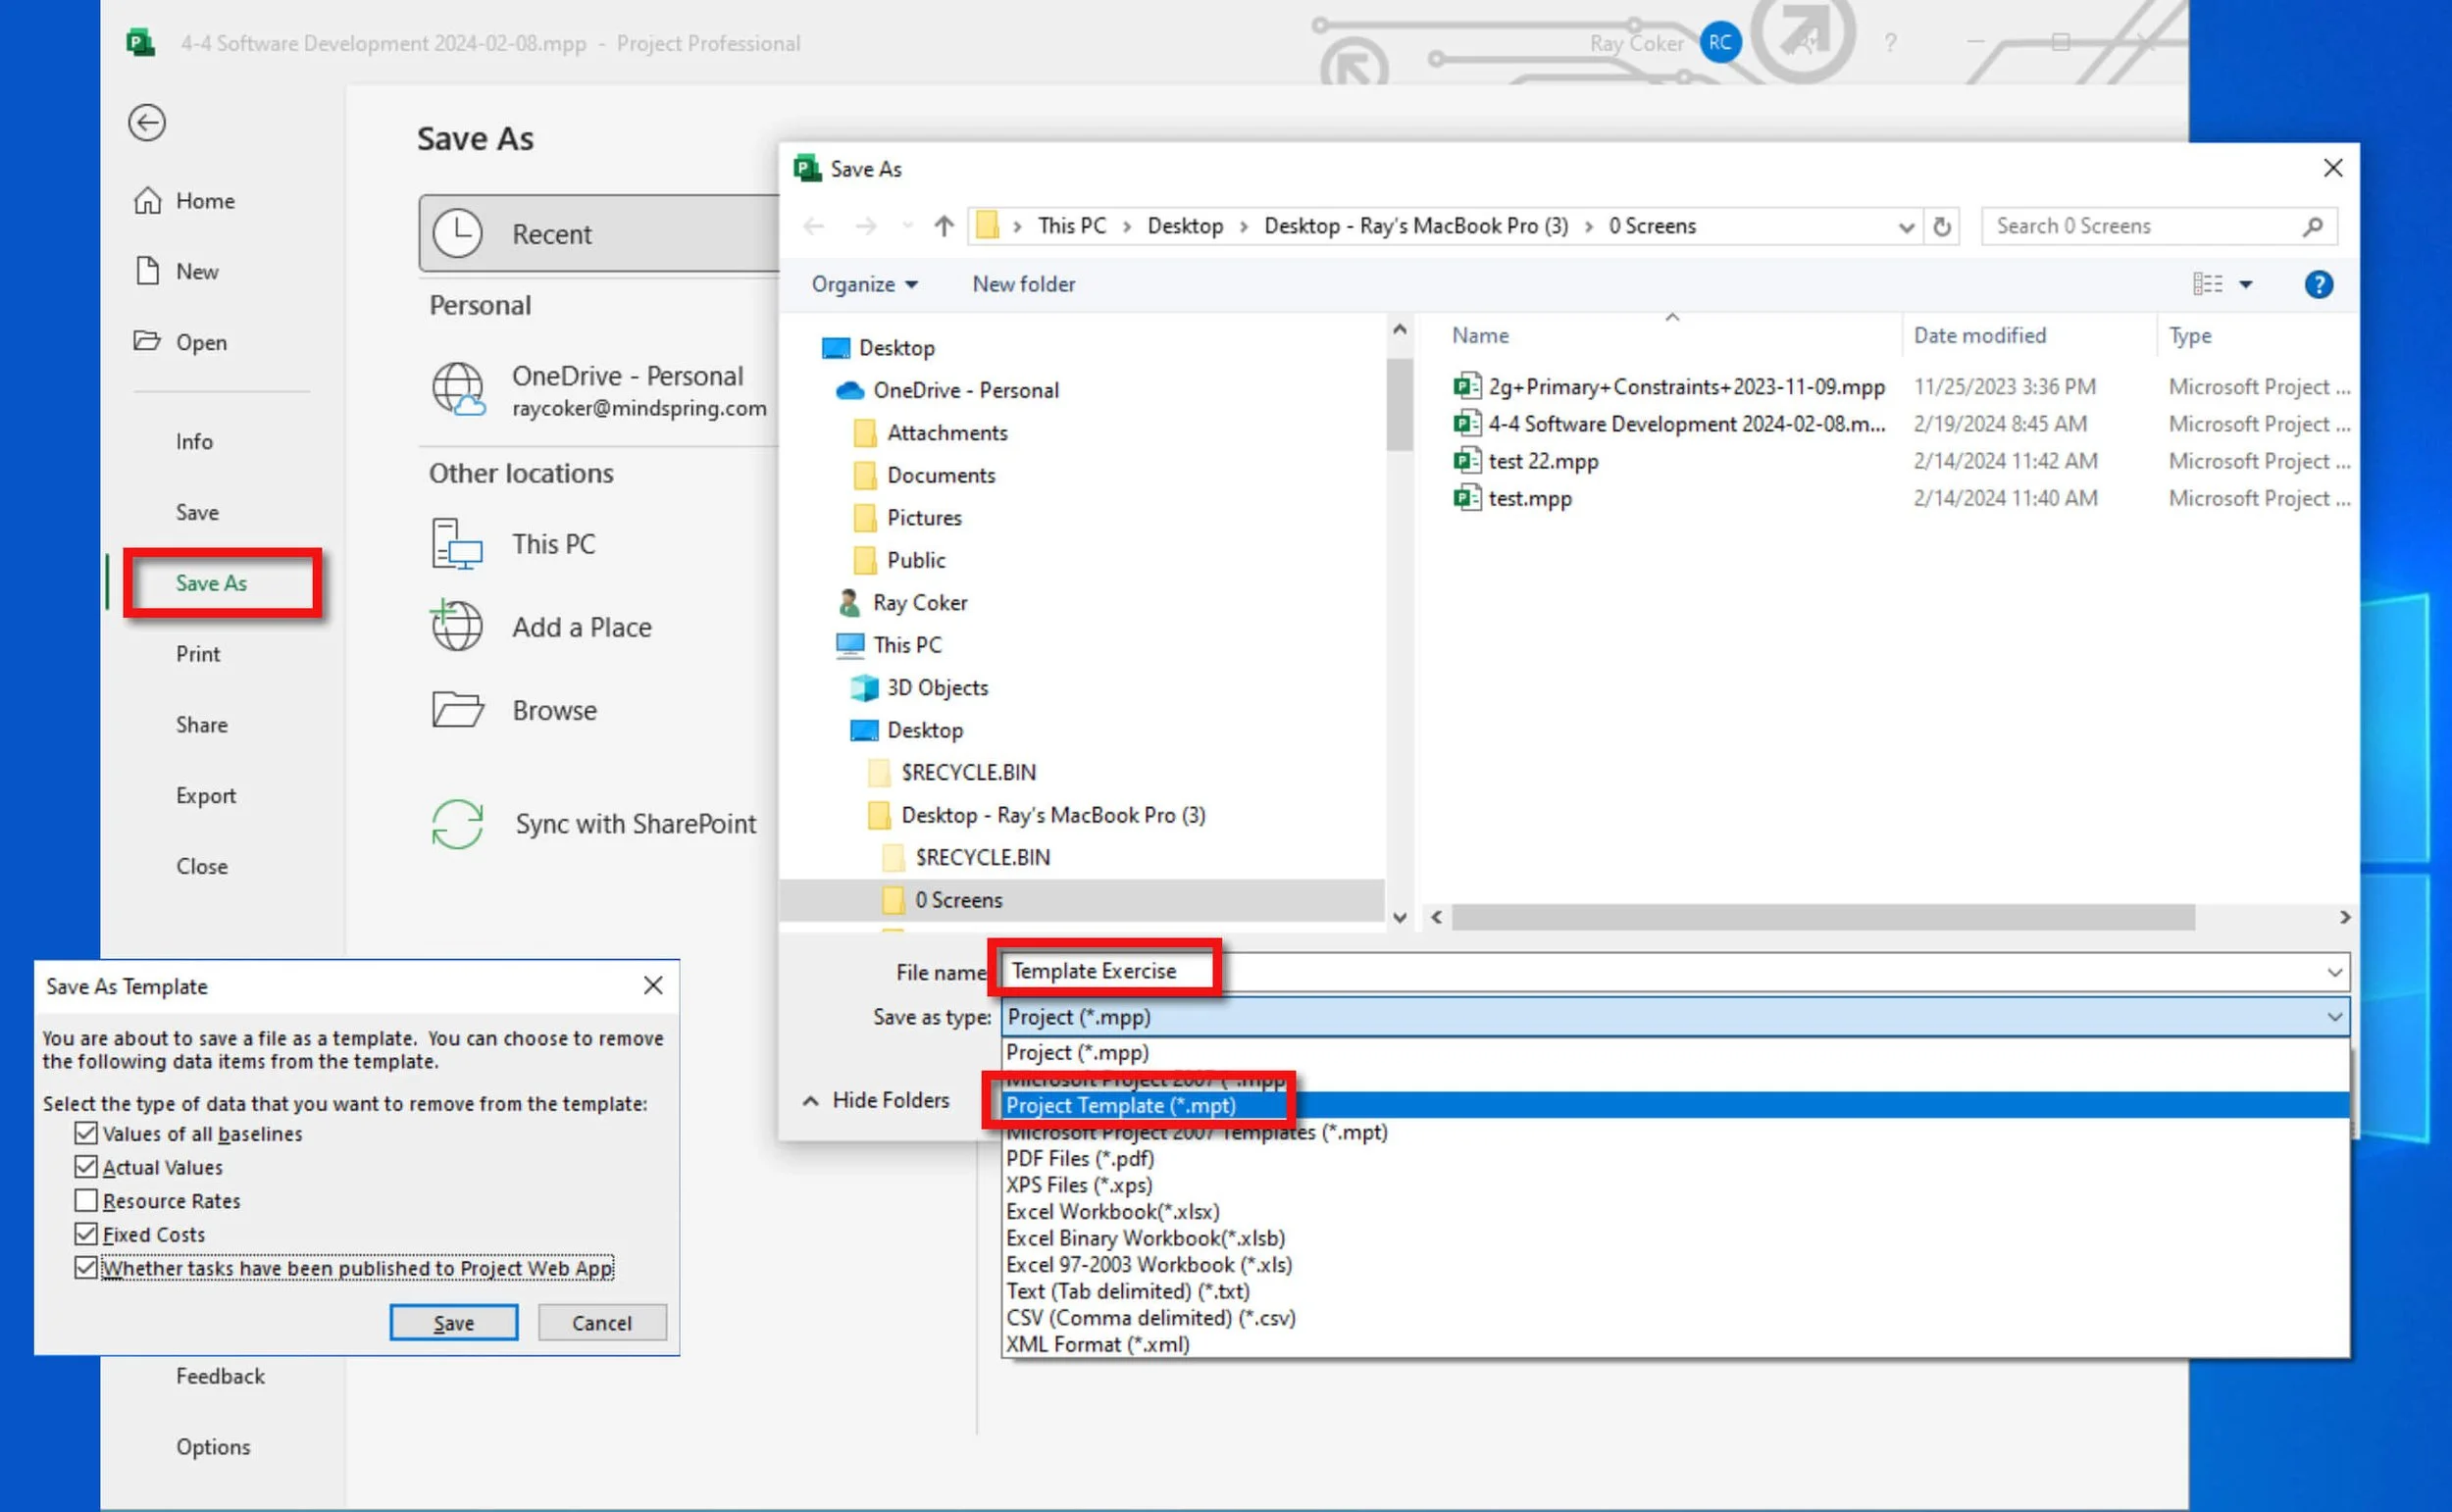Image resolution: width=2452 pixels, height=1512 pixels.
Task: Open the Organize menu
Action: [864, 284]
